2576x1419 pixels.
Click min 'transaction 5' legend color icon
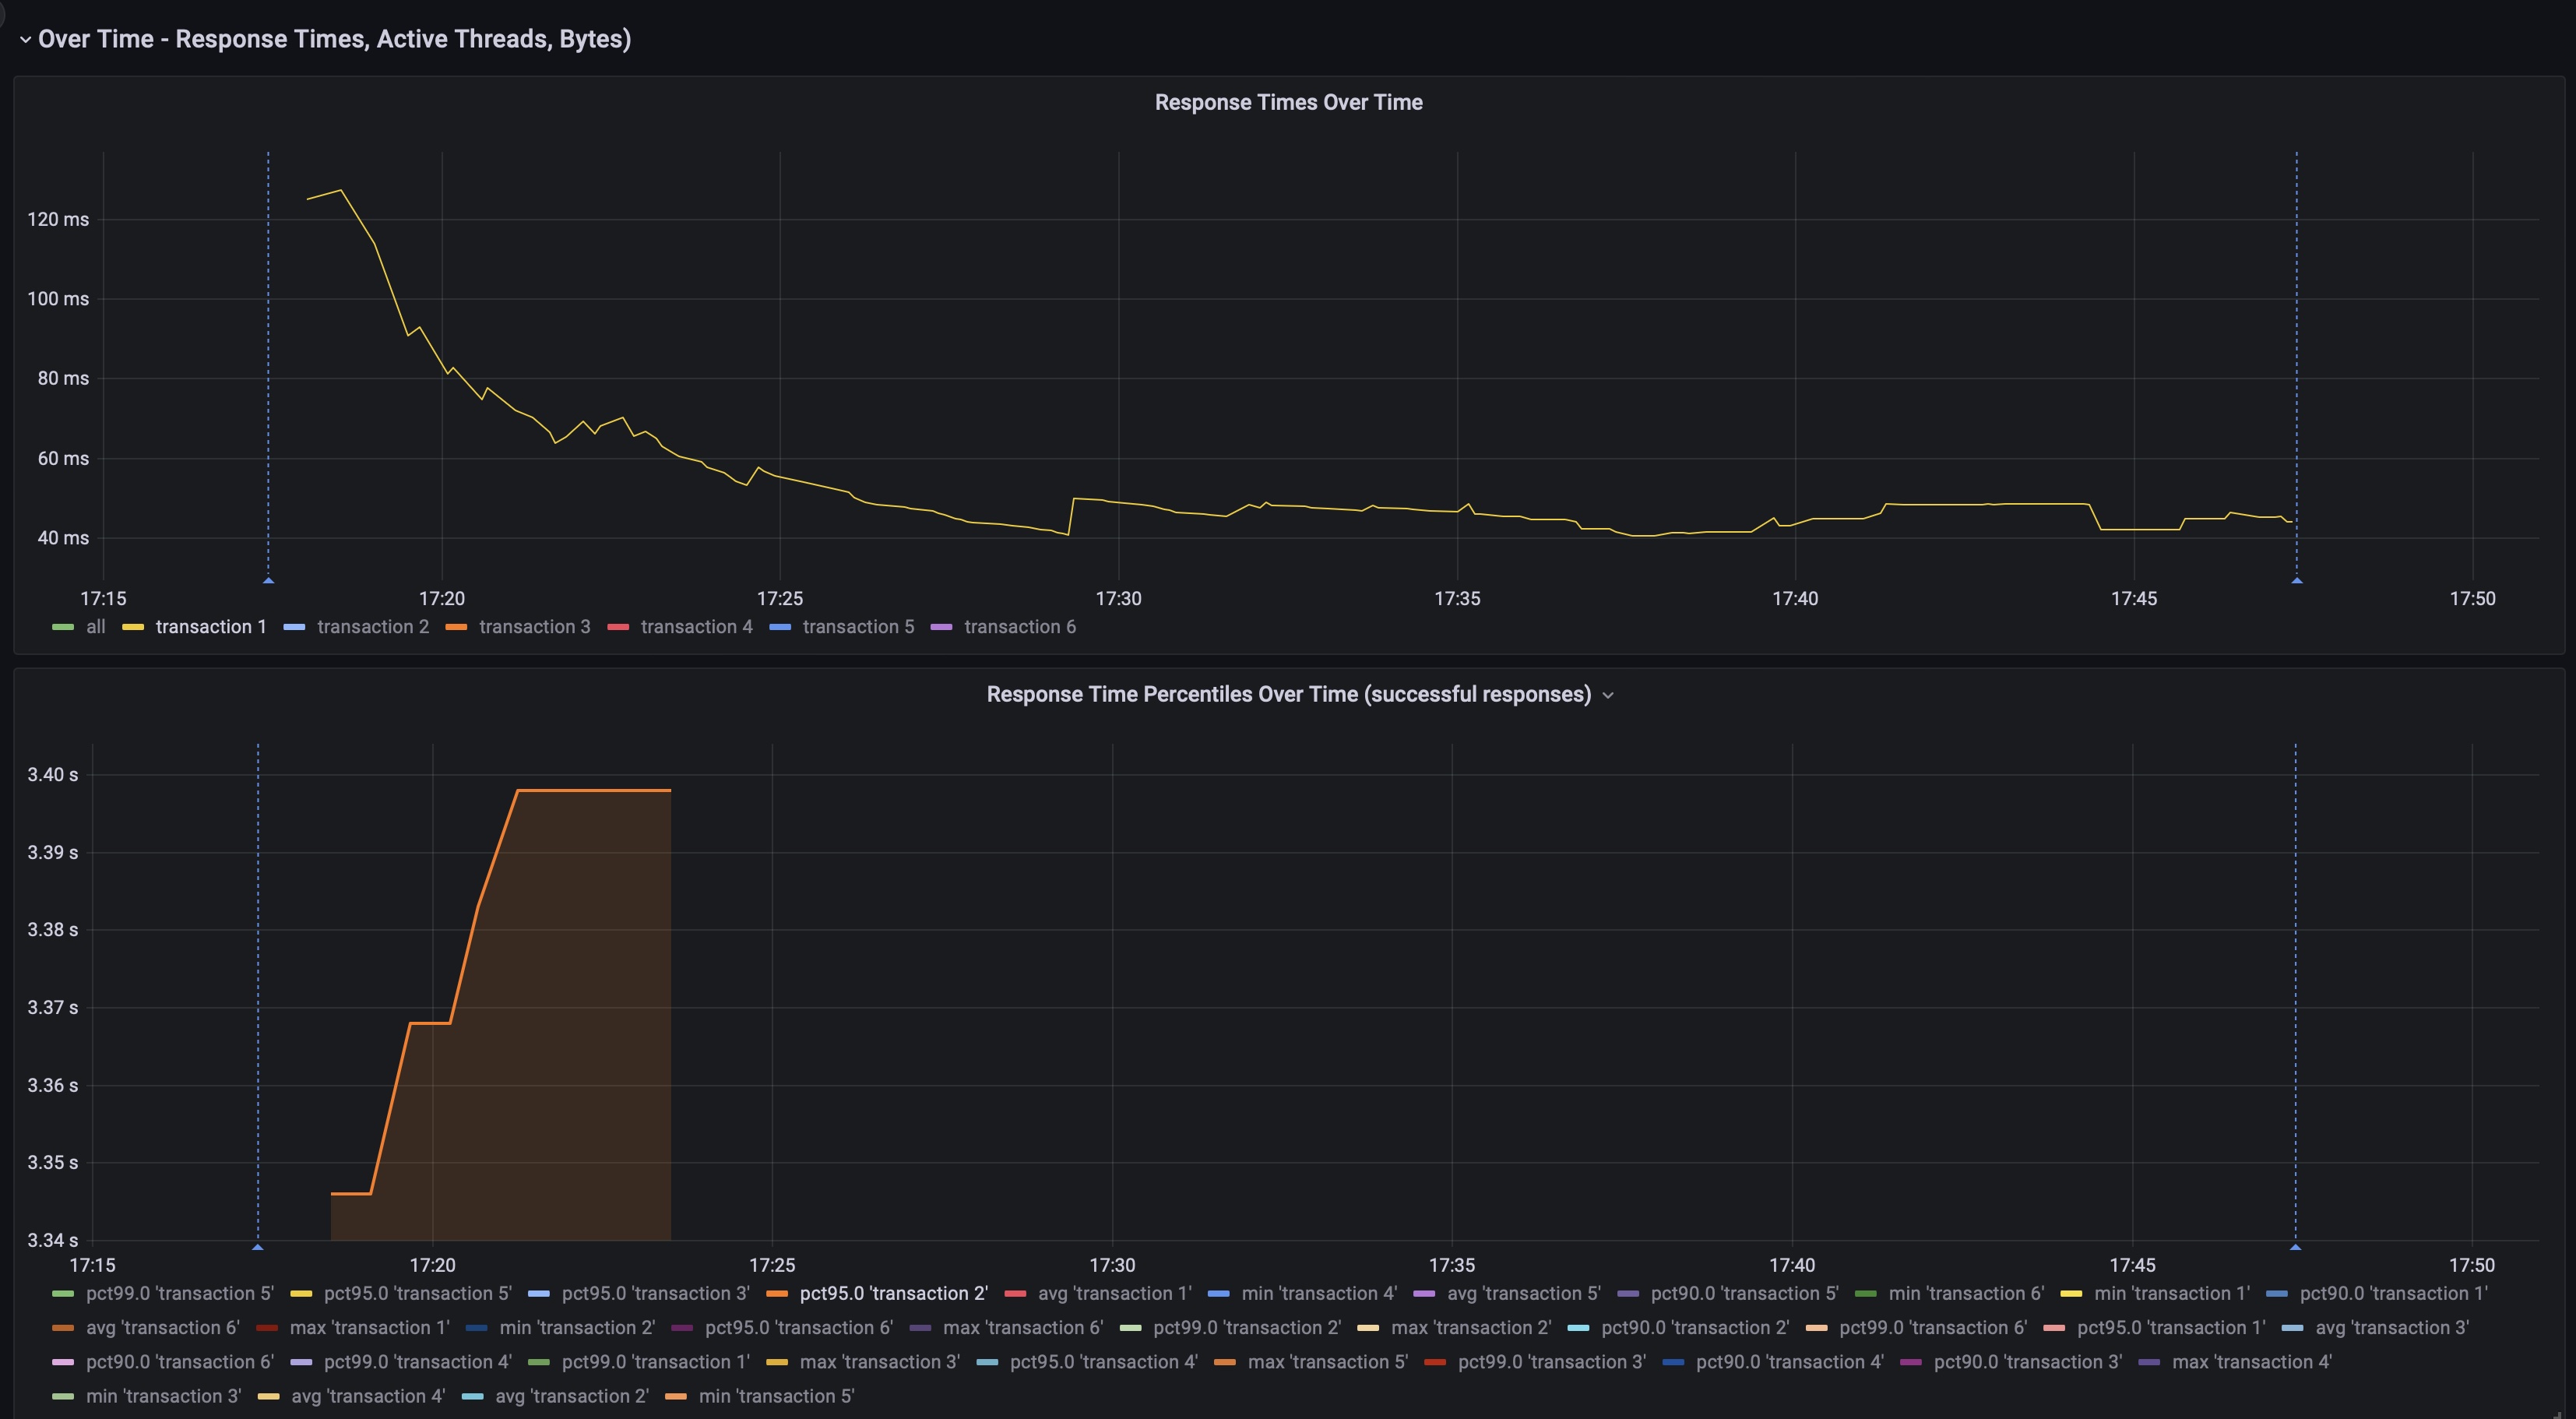click(676, 1396)
